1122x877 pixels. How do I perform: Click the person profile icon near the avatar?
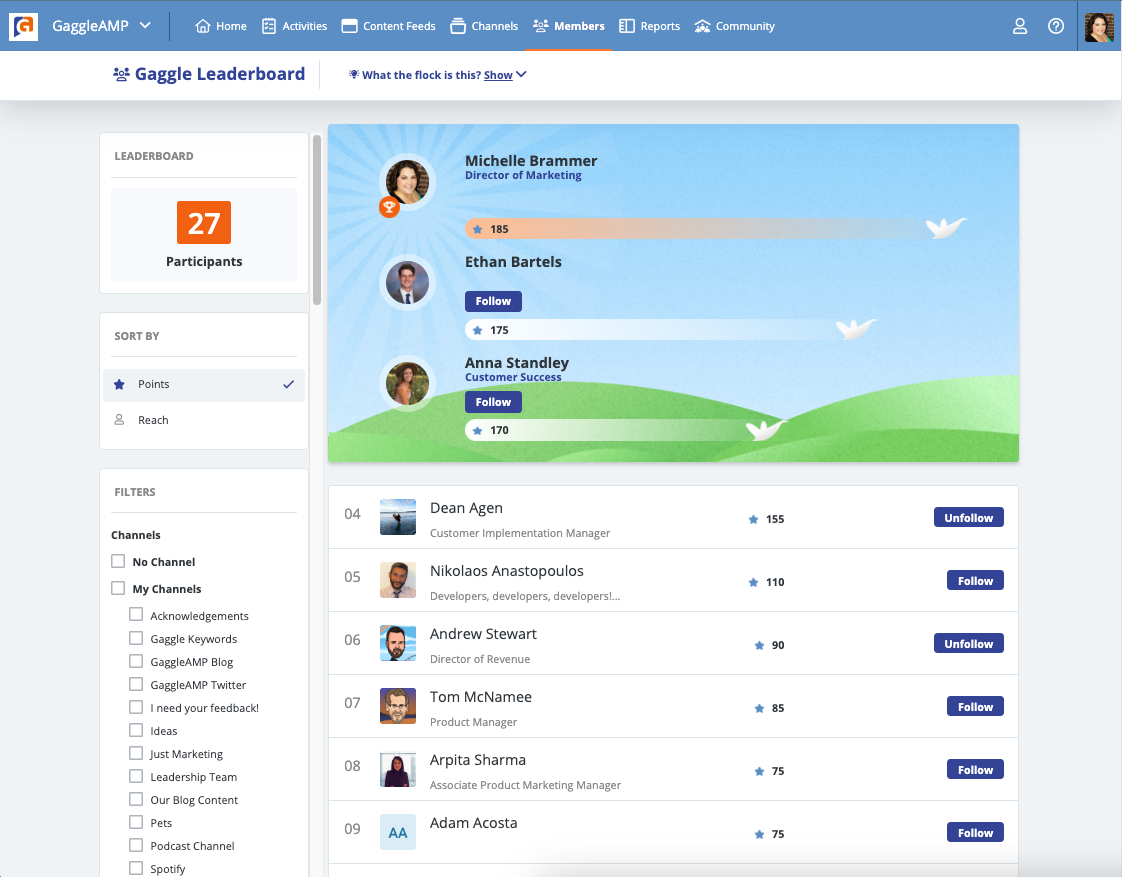coord(1020,26)
